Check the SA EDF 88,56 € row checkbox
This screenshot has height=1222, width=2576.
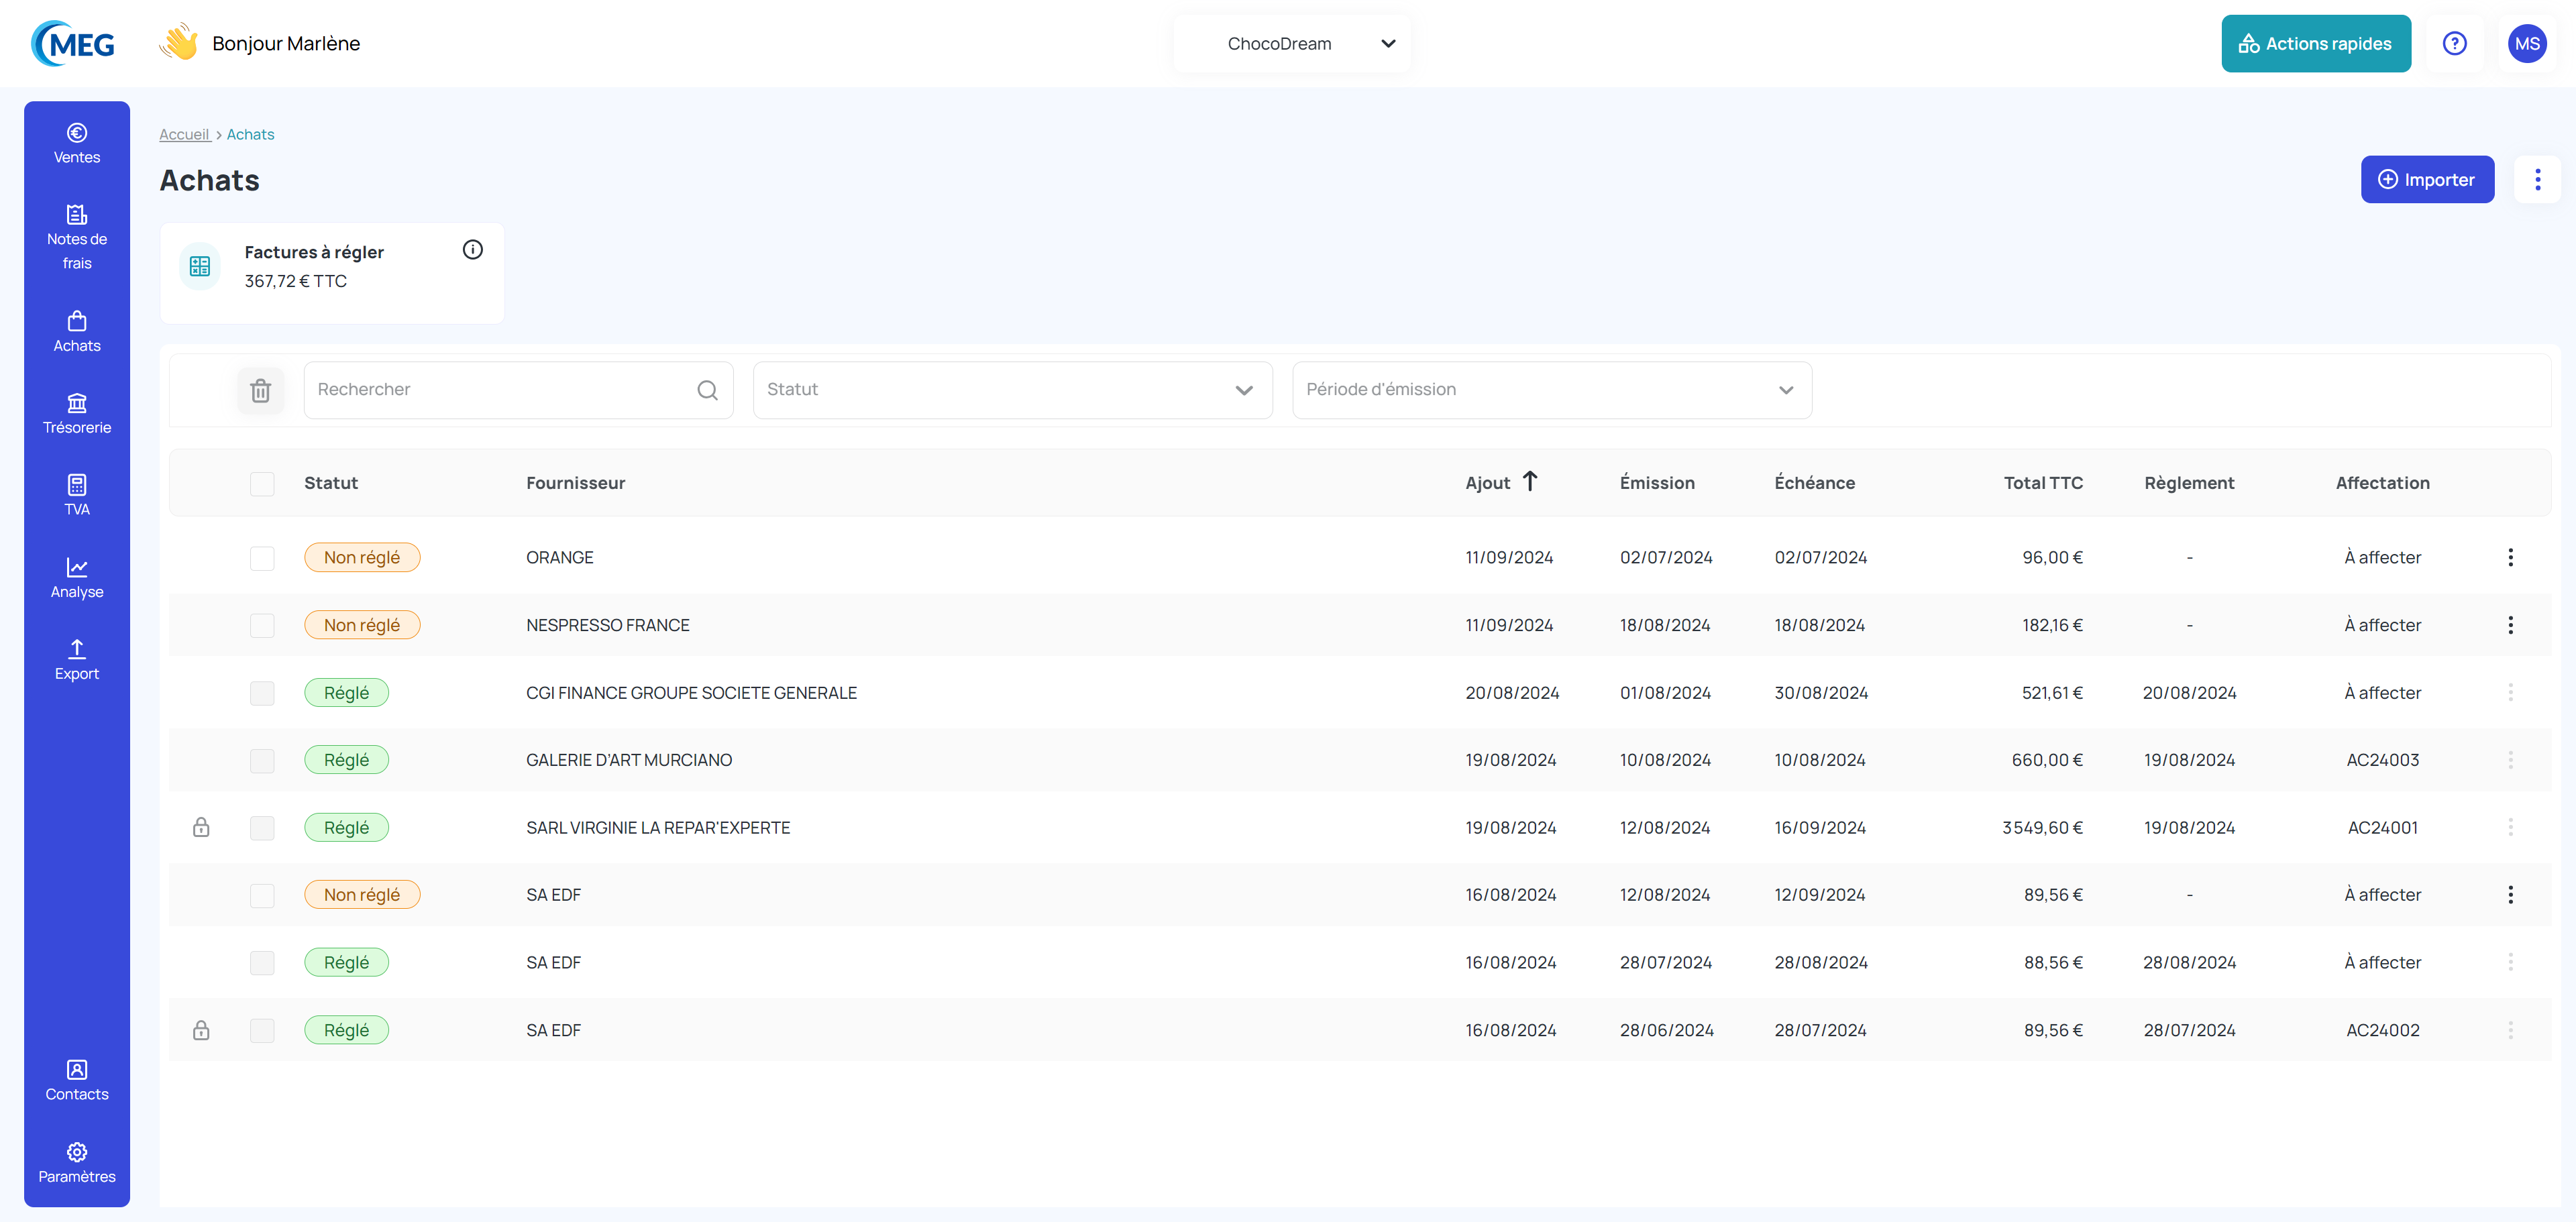click(262, 963)
